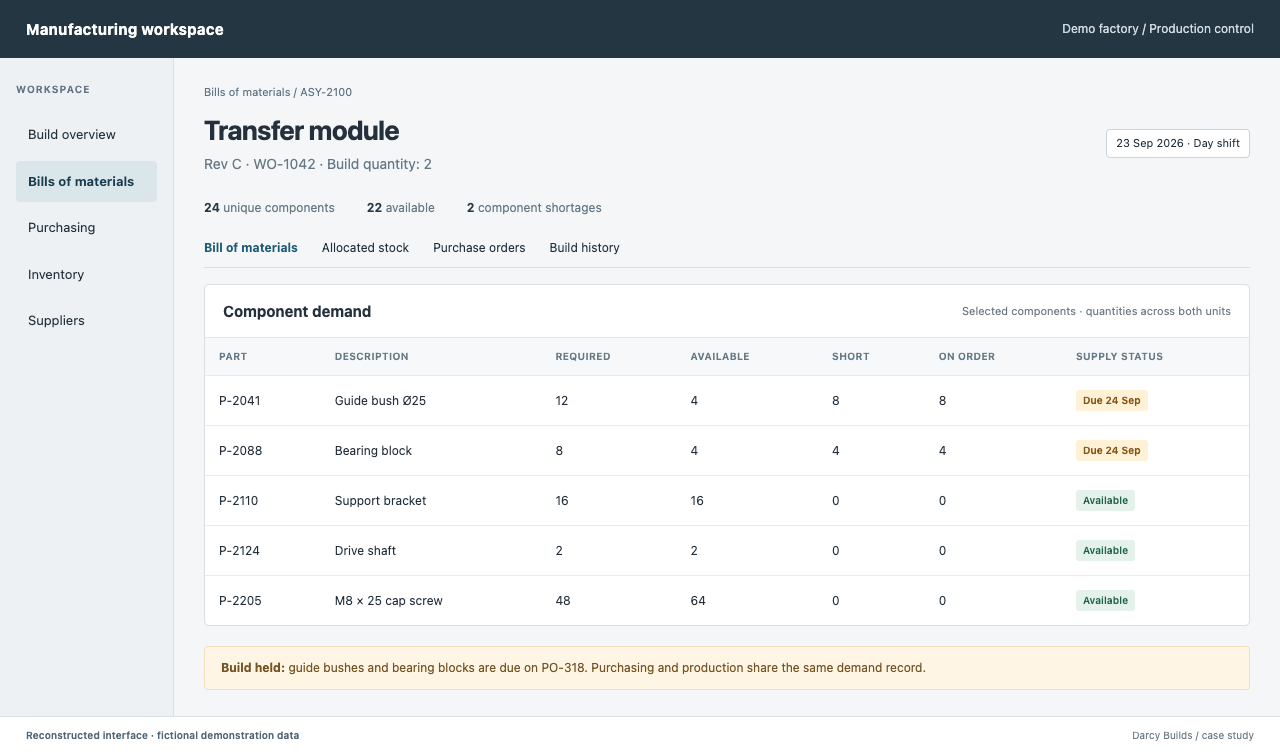Click the Due 24 Sep badge for P-2041
This screenshot has width=1280, height=754.
point(1111,401)
